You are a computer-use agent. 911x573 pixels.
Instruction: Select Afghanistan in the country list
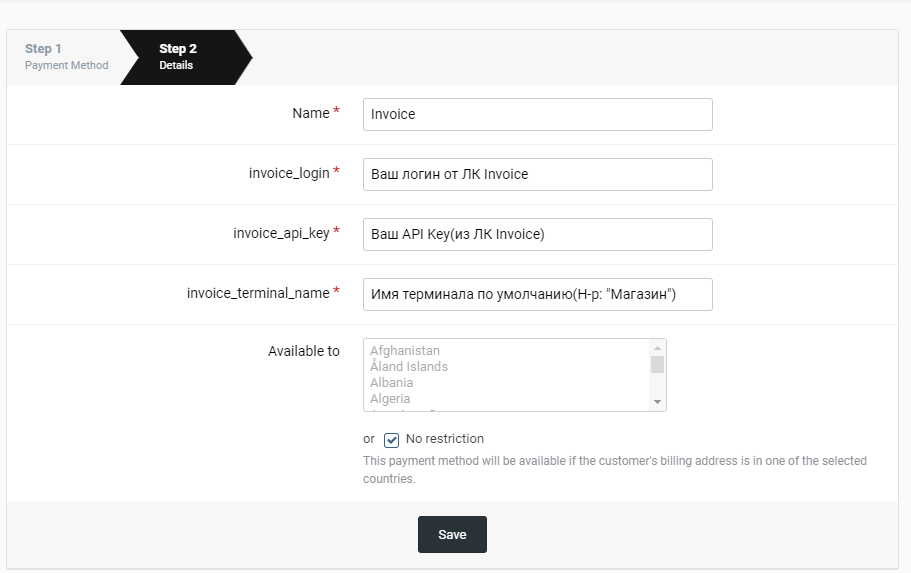tap(405, 351)
